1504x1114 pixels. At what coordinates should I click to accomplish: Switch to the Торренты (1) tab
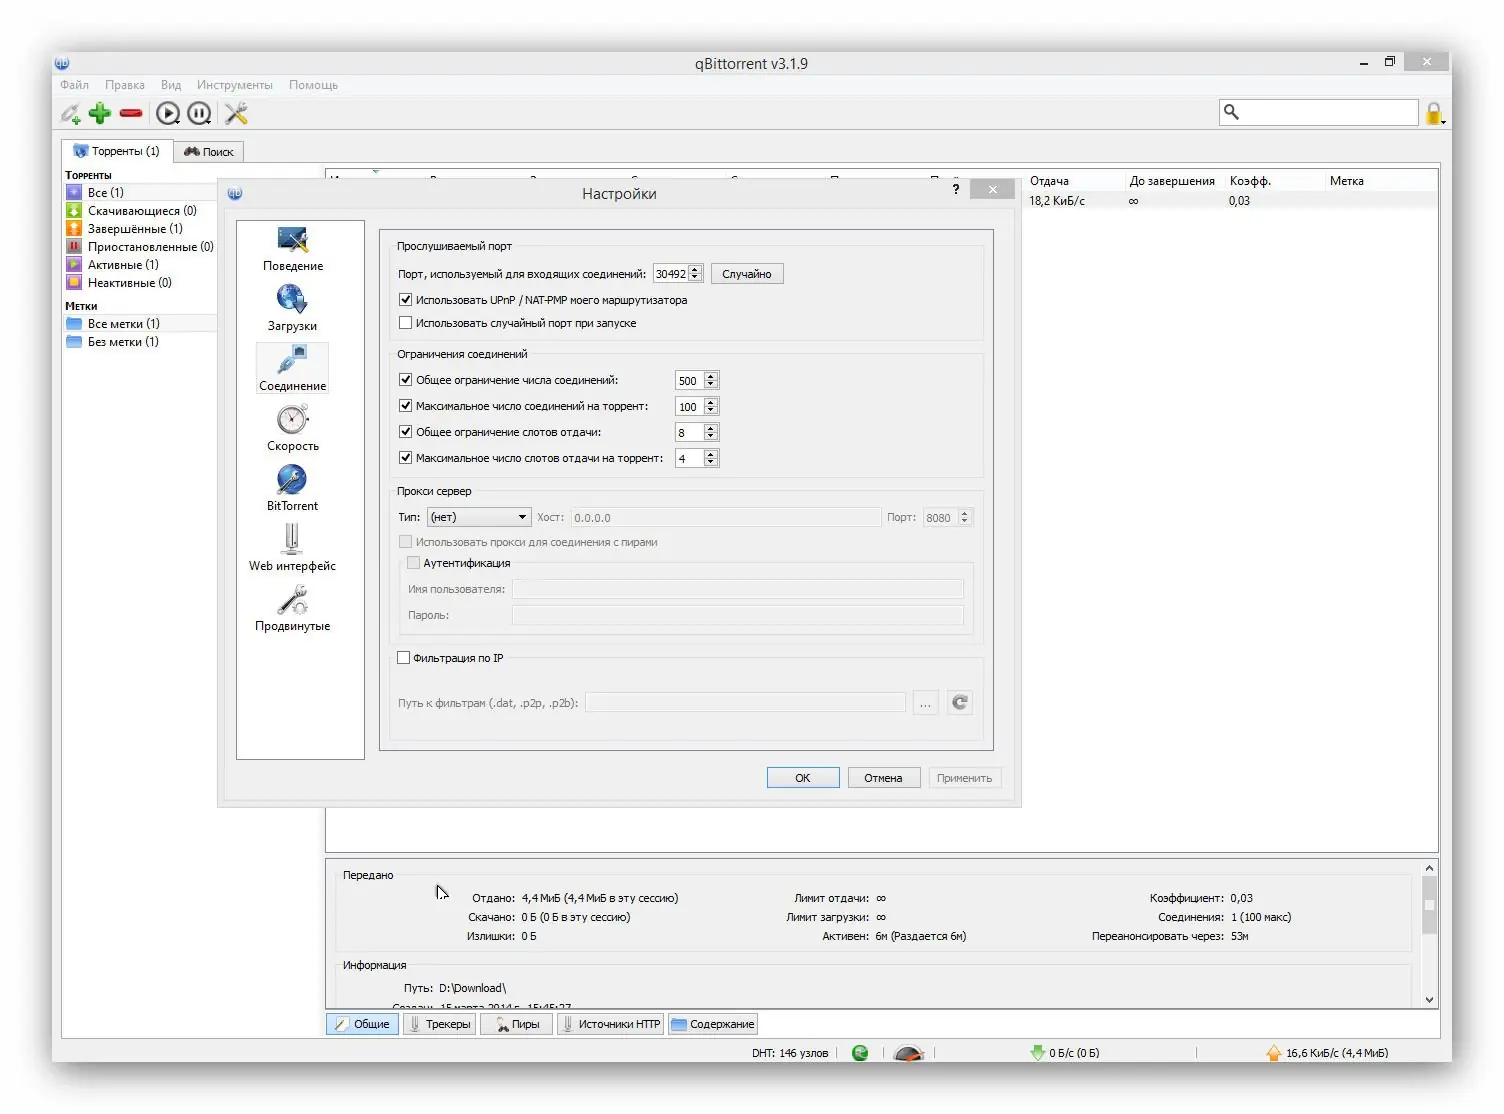(117, 151)
